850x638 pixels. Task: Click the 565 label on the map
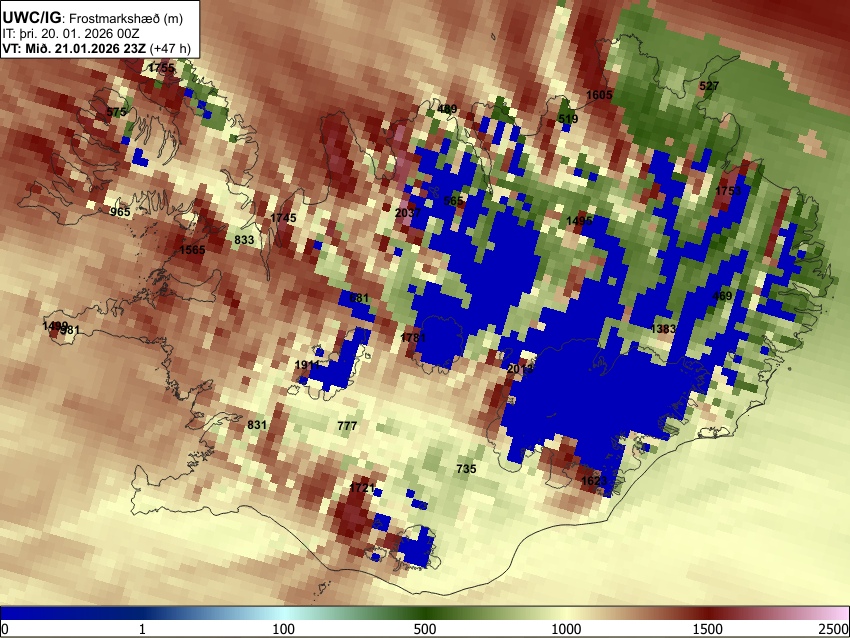(x=454, y=201)
